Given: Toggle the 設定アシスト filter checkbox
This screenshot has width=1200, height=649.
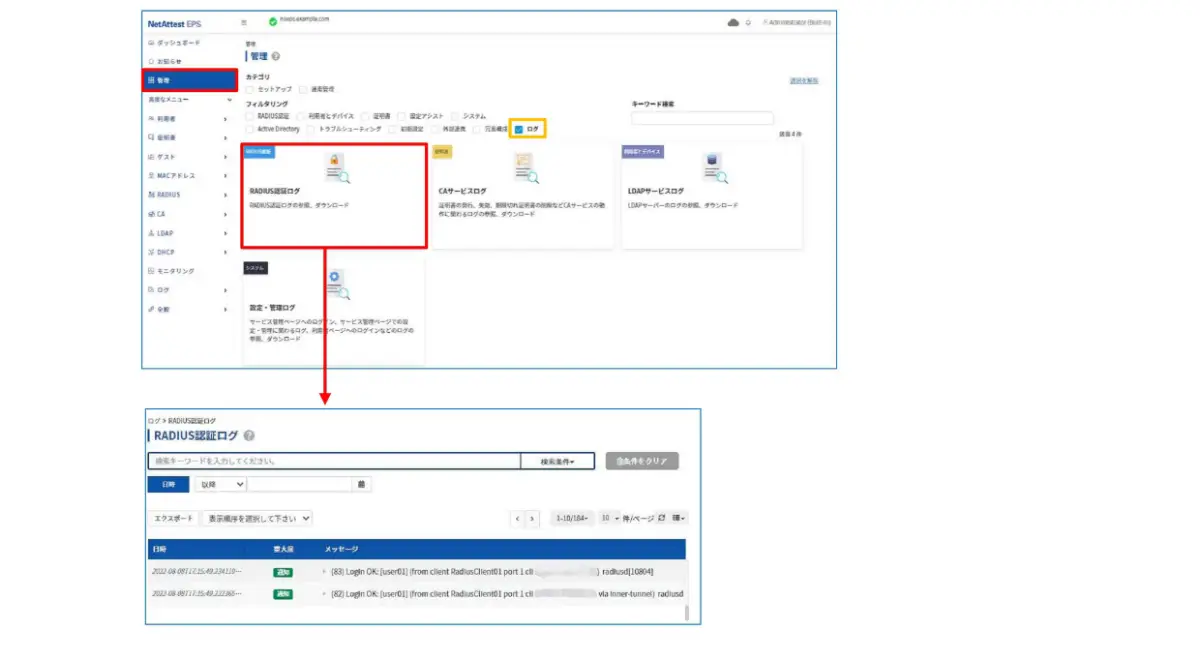Looking at the screenshot, I should click(402, 116).
